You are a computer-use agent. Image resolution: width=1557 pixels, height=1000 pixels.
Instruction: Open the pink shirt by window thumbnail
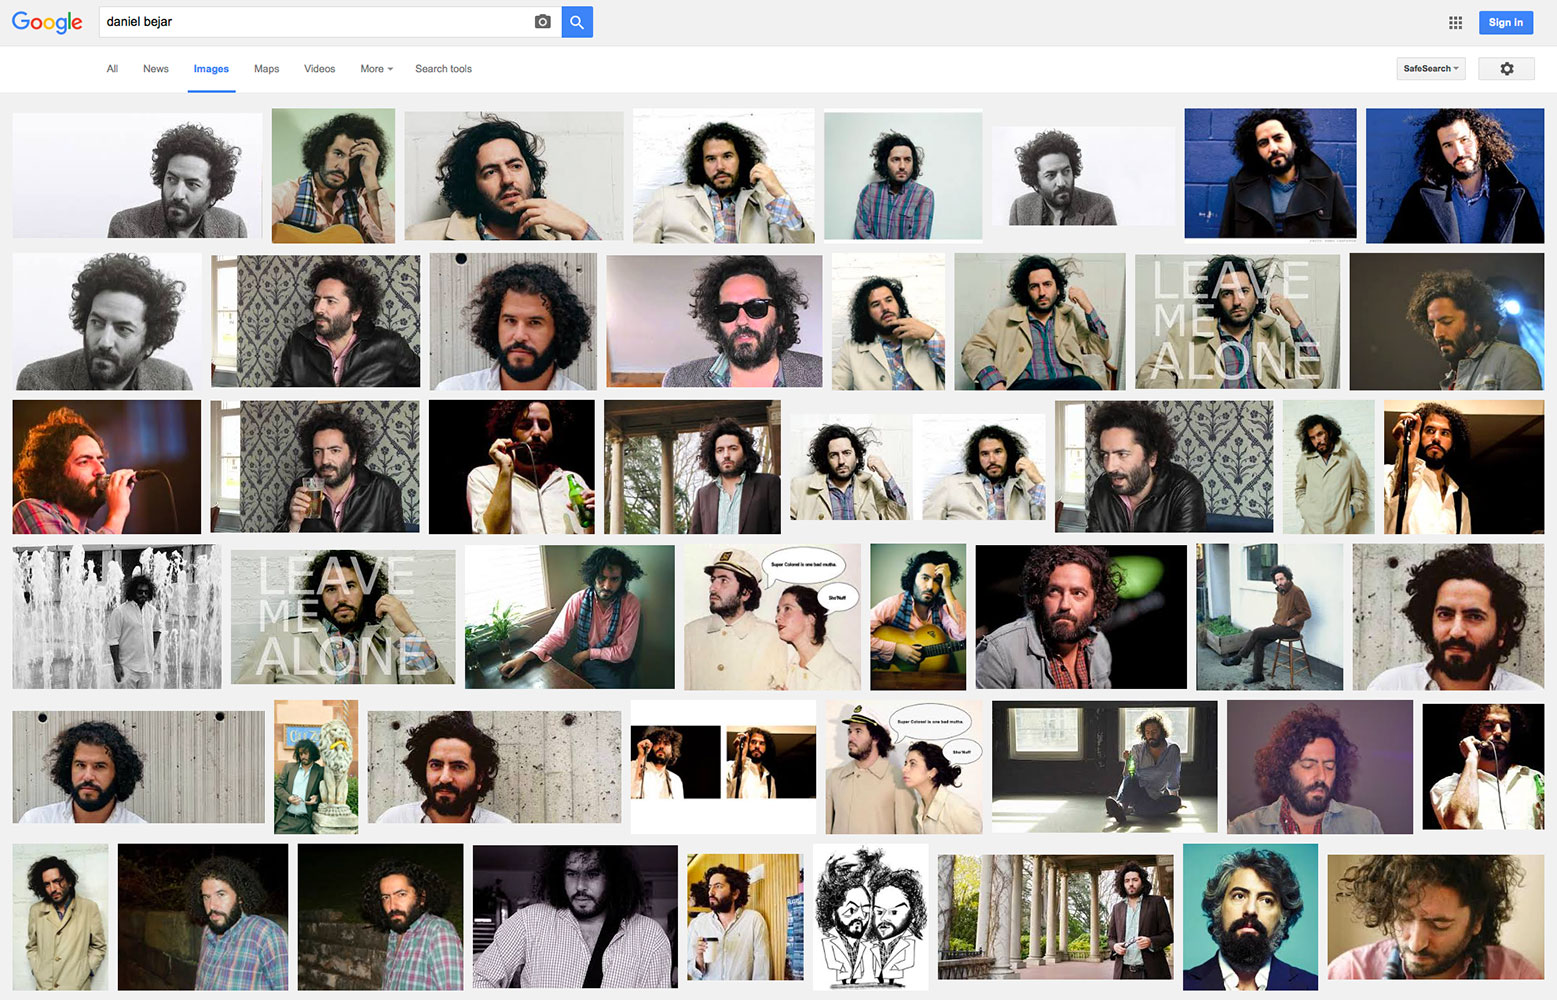(x=570, y=616)
